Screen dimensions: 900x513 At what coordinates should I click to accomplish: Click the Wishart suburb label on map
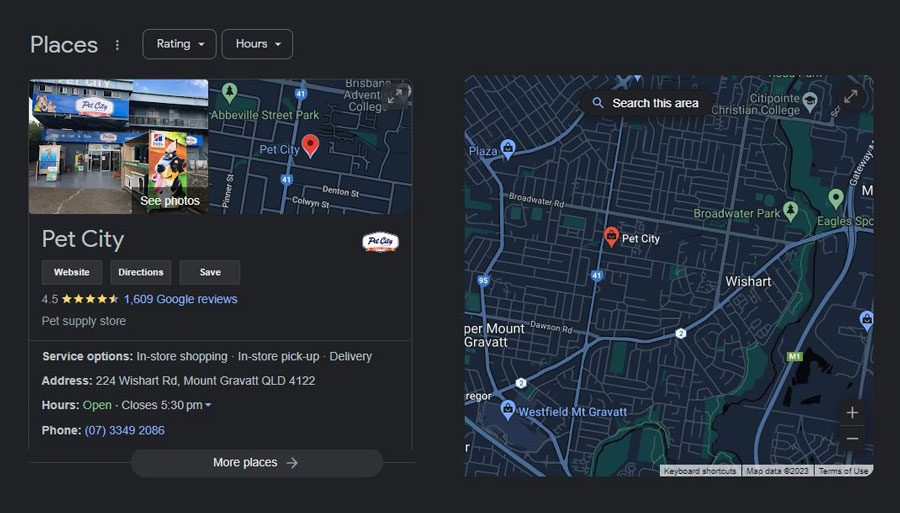[x=748, y=282]
